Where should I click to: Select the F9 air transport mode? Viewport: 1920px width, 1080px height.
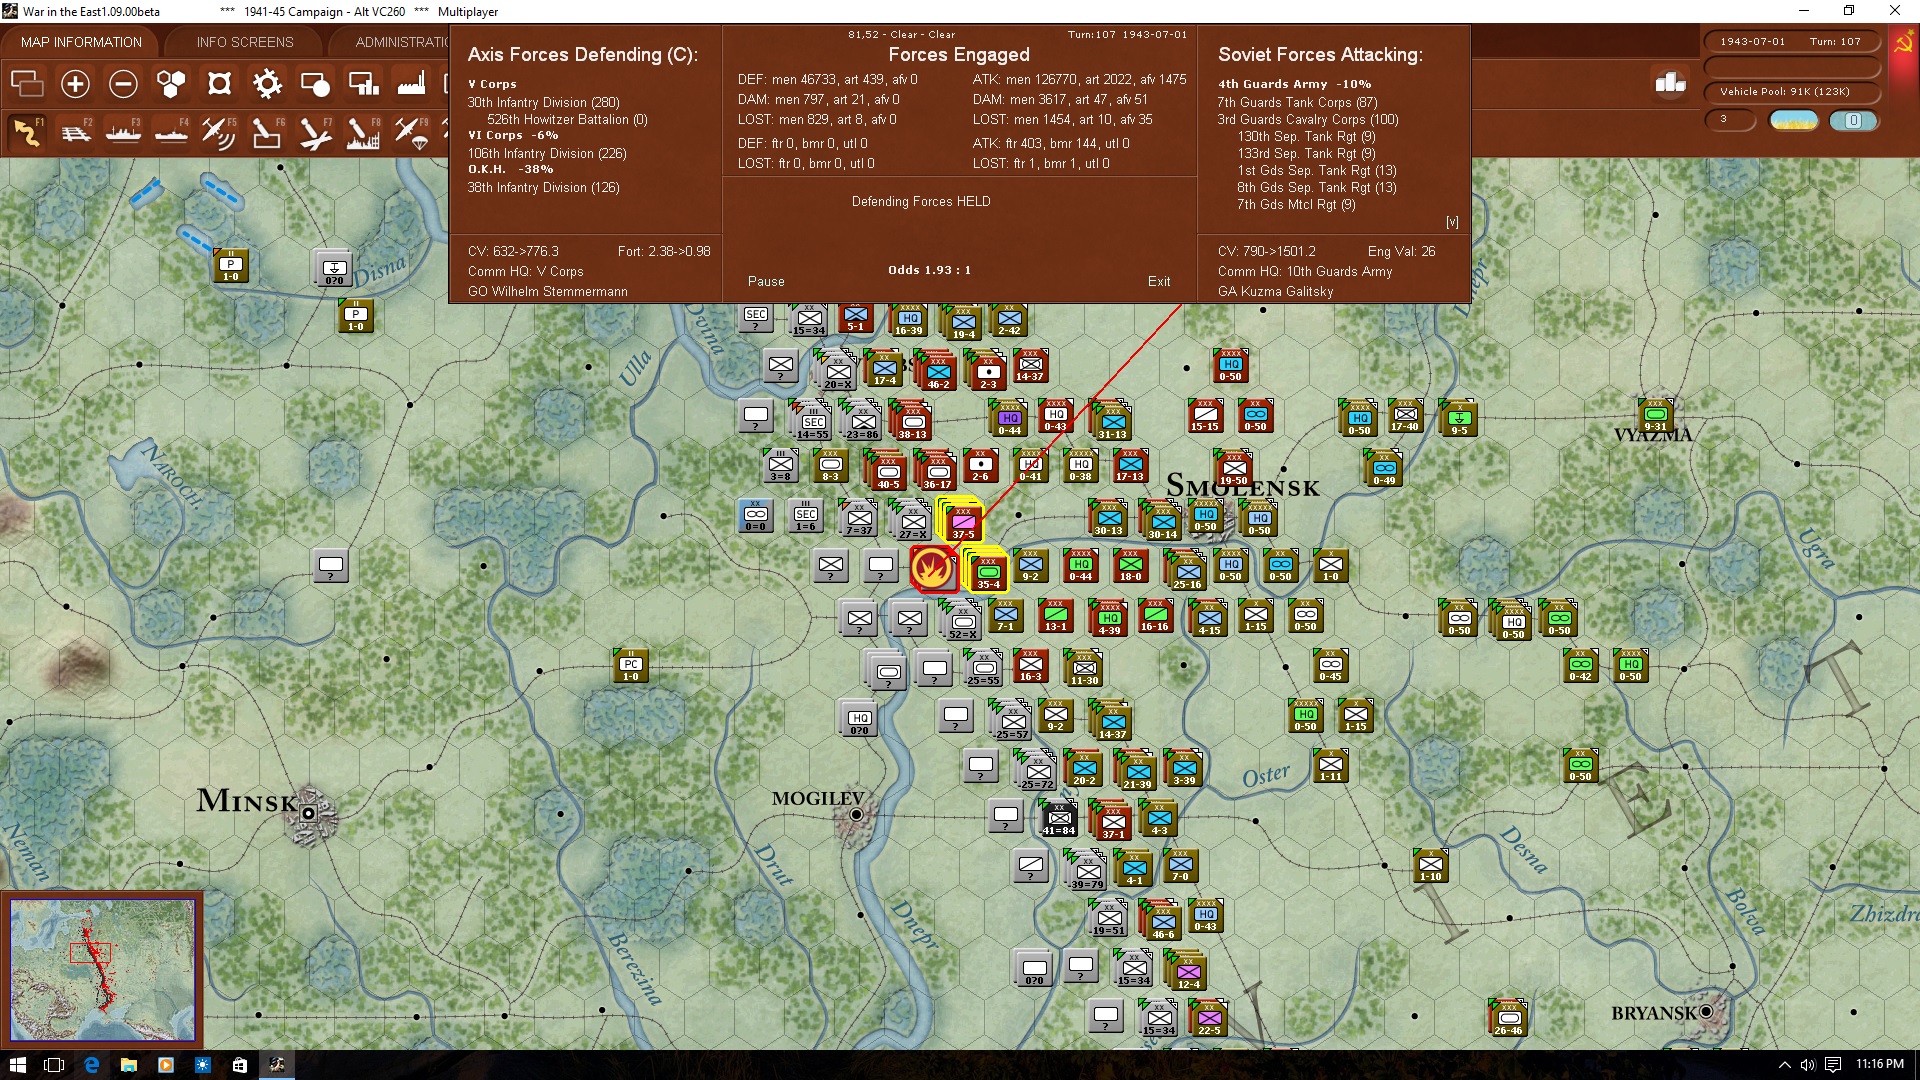click(411, 132)
